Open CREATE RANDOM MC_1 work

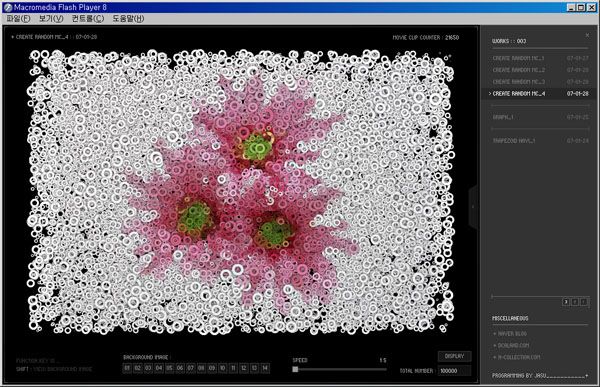540,58
